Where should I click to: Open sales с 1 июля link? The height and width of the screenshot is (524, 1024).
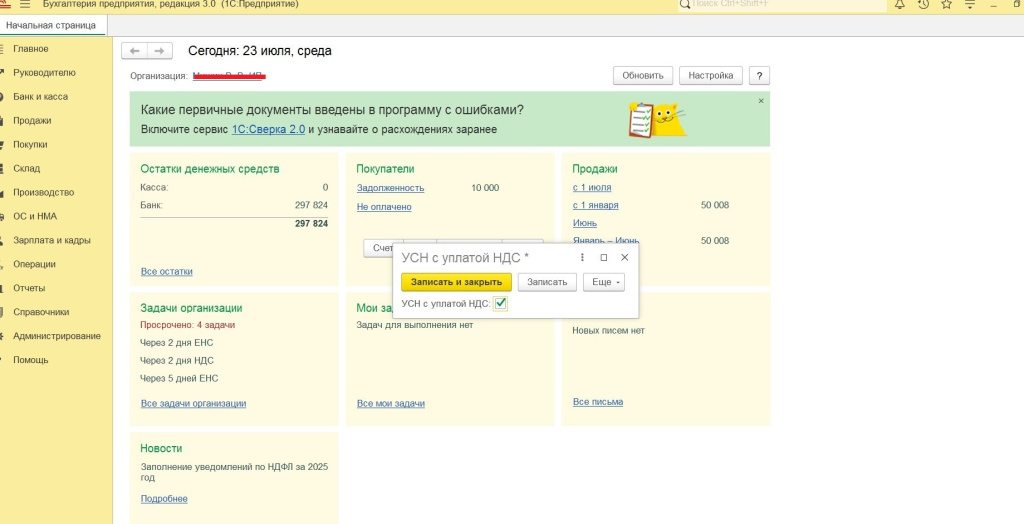click(592, 188)
